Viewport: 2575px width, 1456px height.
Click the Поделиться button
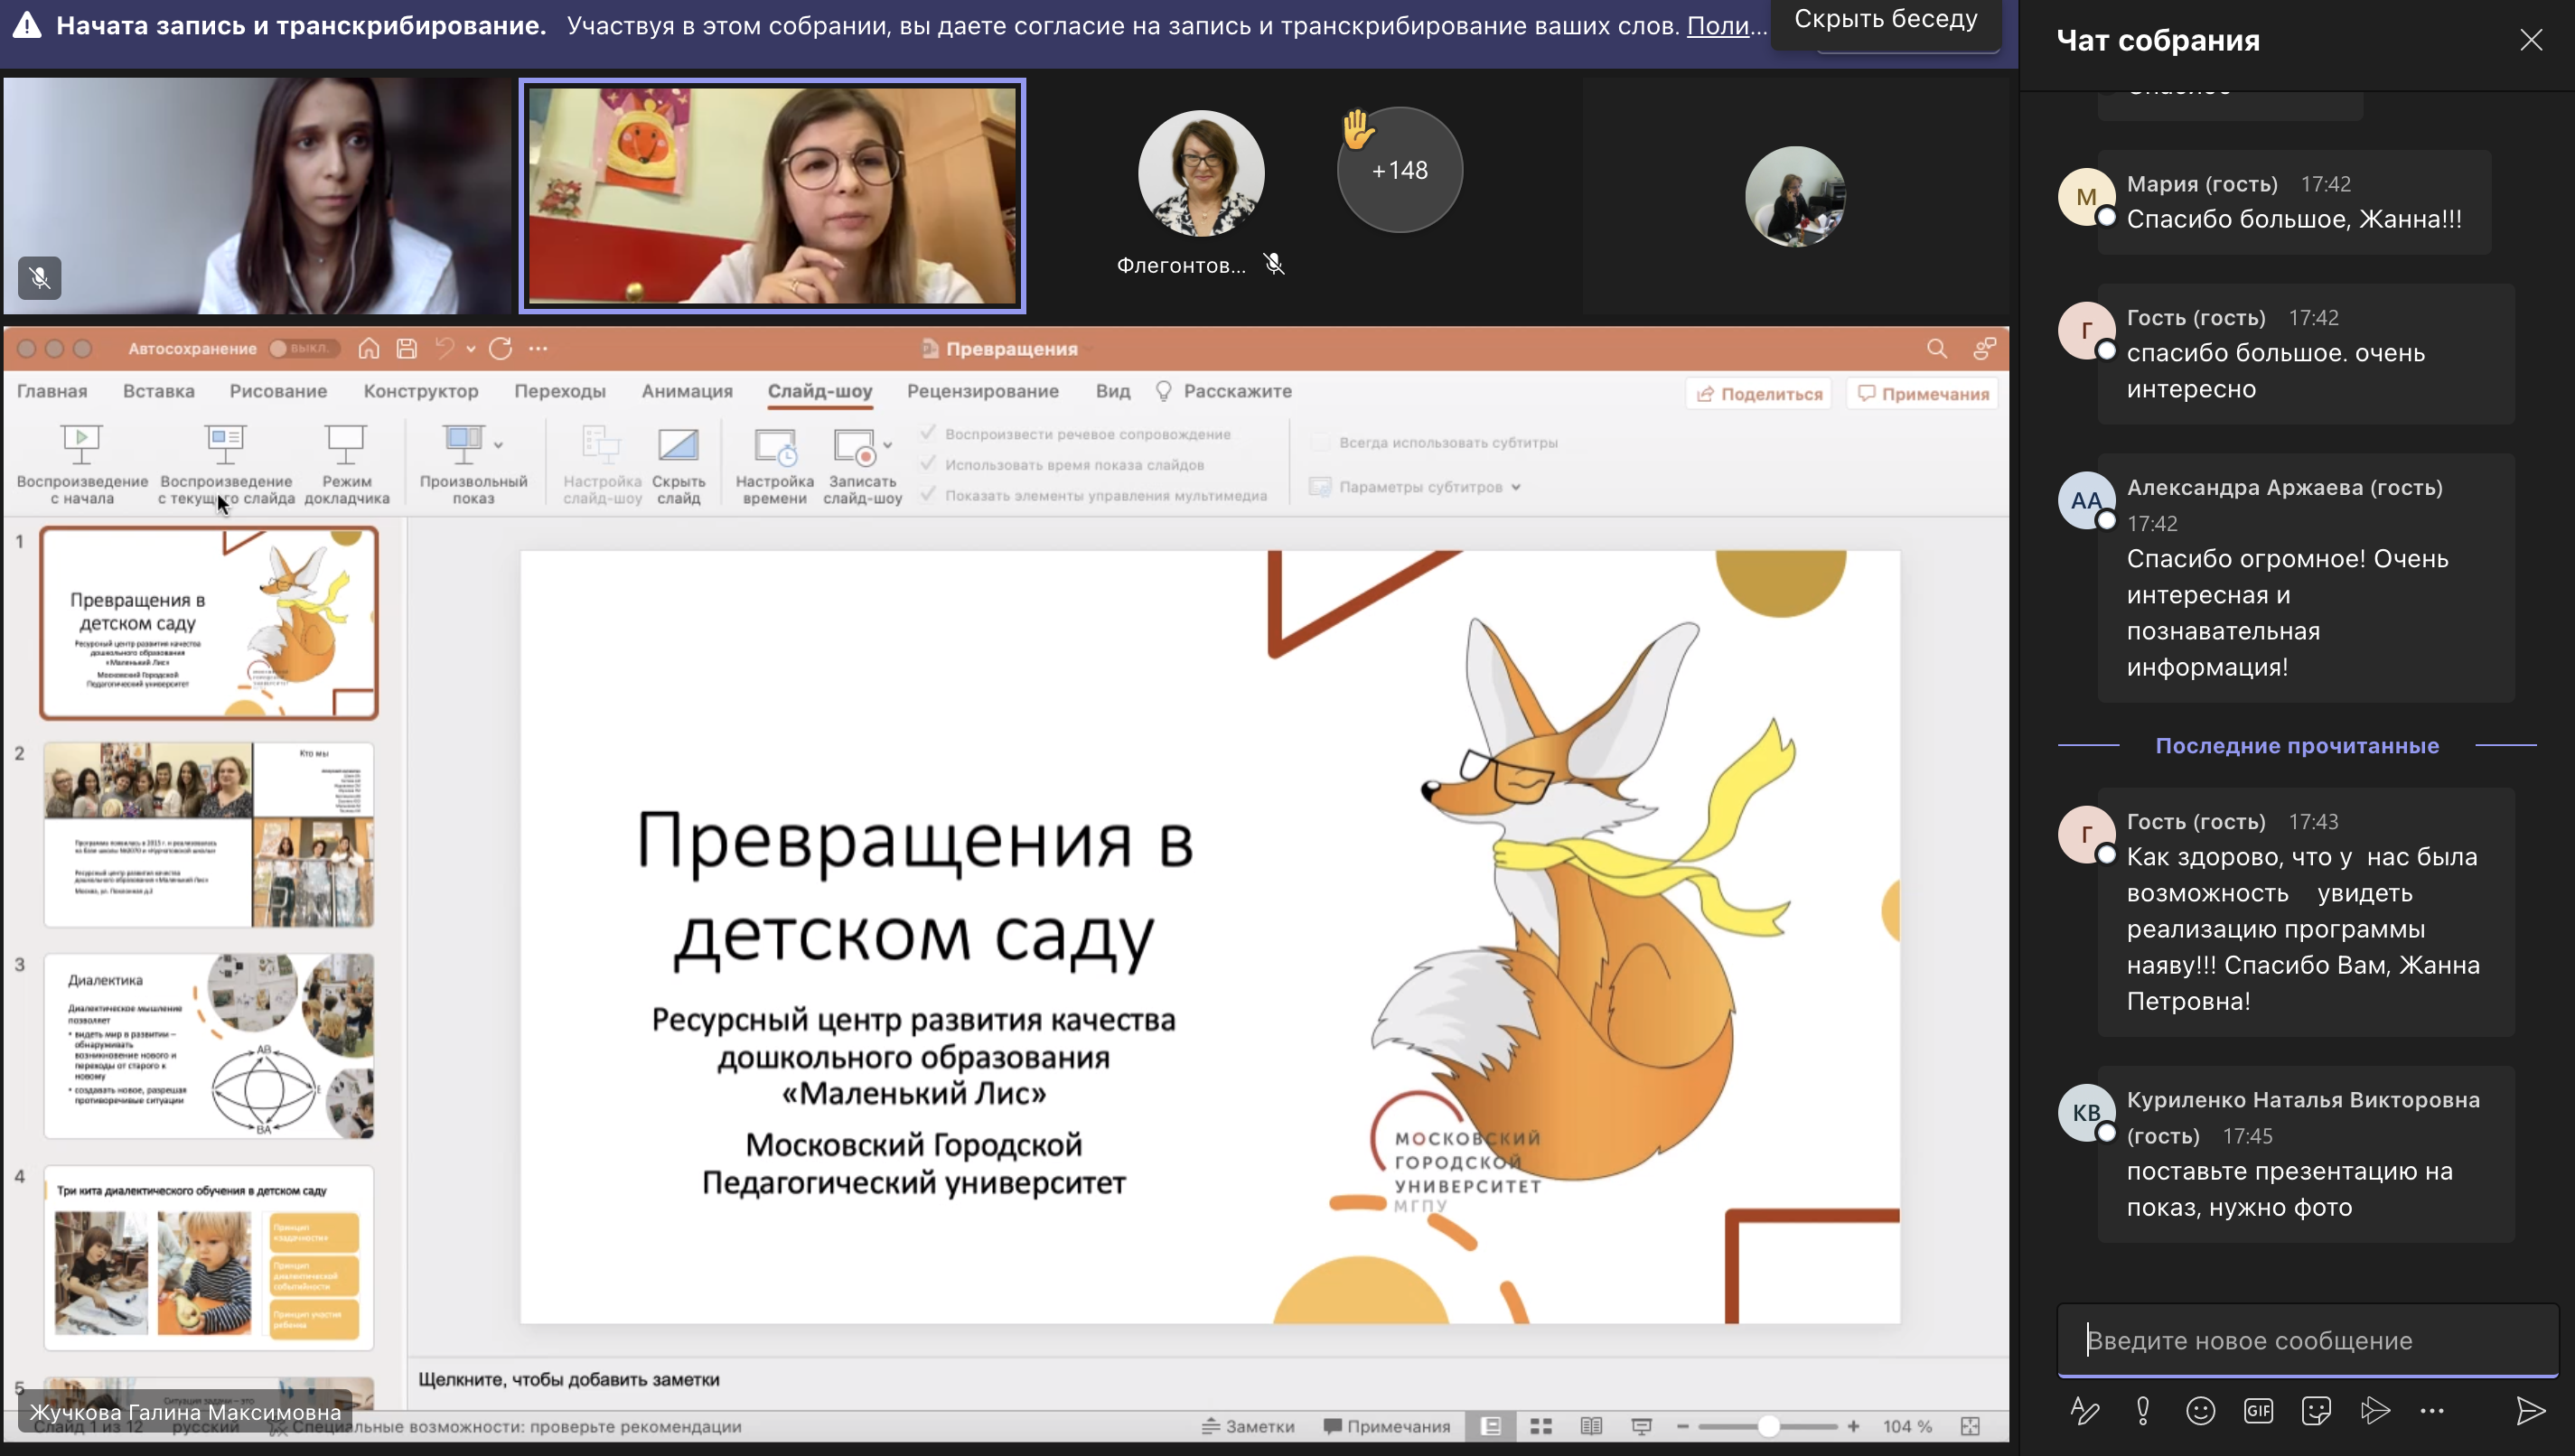pyautogui.click(x=1758, y=393)
